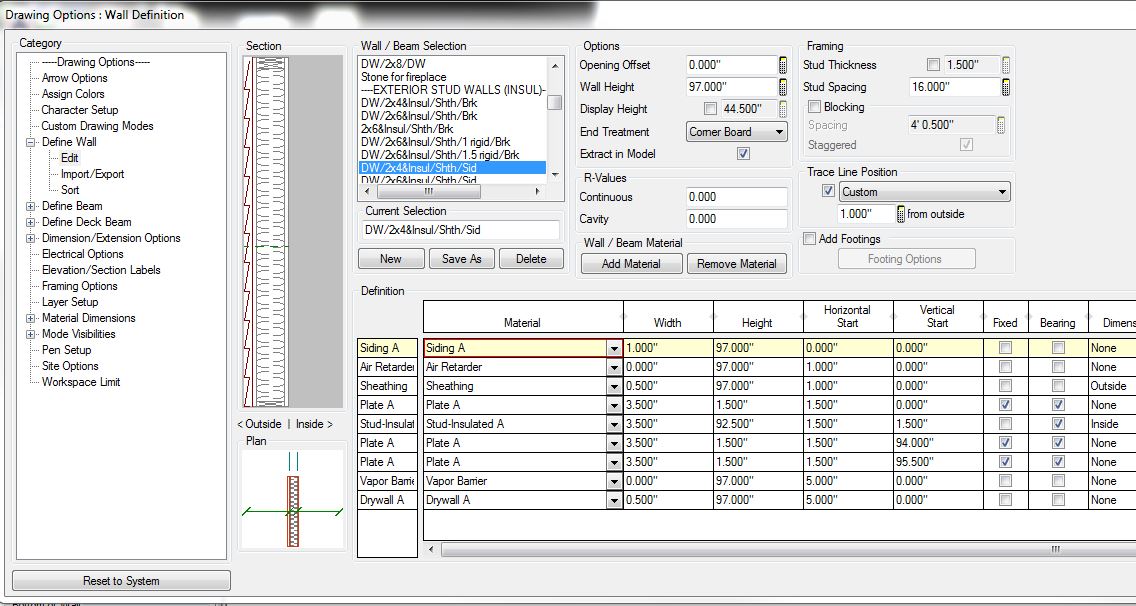Screen dimensions: 1136x606
Task: Click the Reset to System button
Action: coord(120,580)
